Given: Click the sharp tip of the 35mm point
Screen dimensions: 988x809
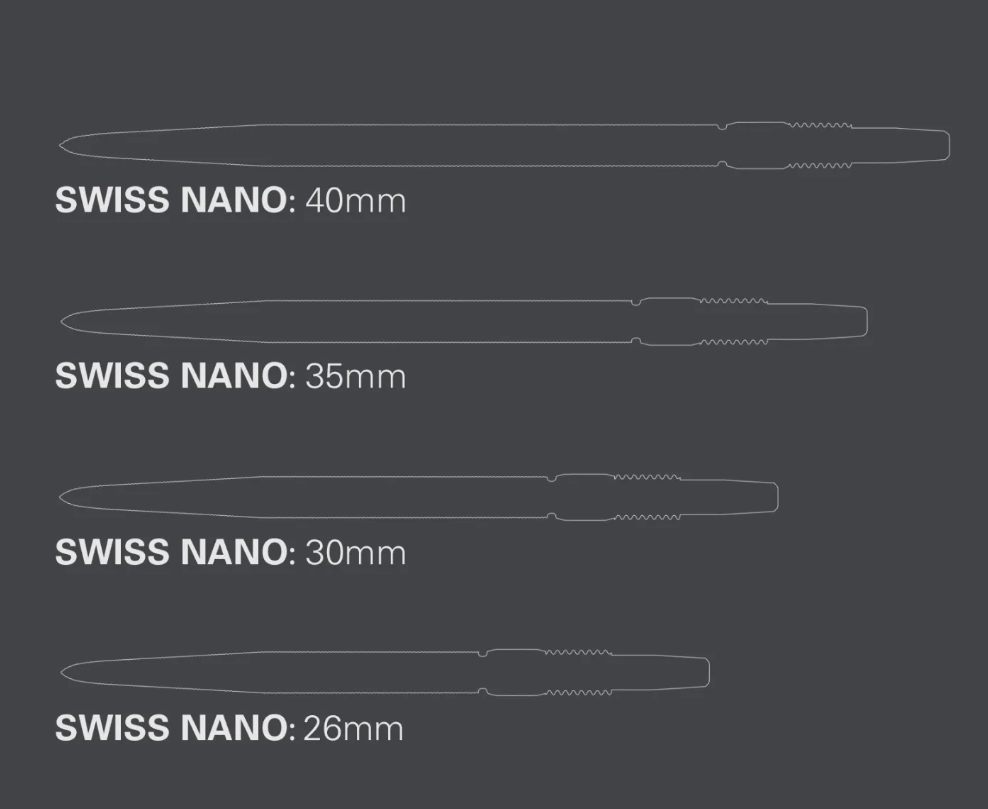Looking at the screenshot, I should pyautogui.click(x=65, y=320).
